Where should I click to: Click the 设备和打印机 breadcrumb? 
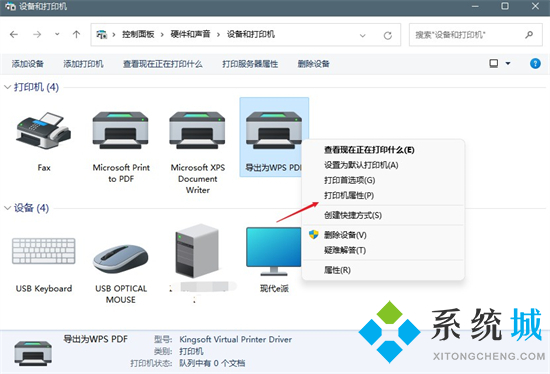point(251,34)
